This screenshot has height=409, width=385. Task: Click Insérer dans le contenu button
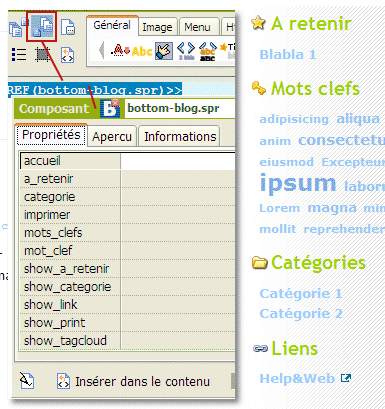[x=133, y=381]
